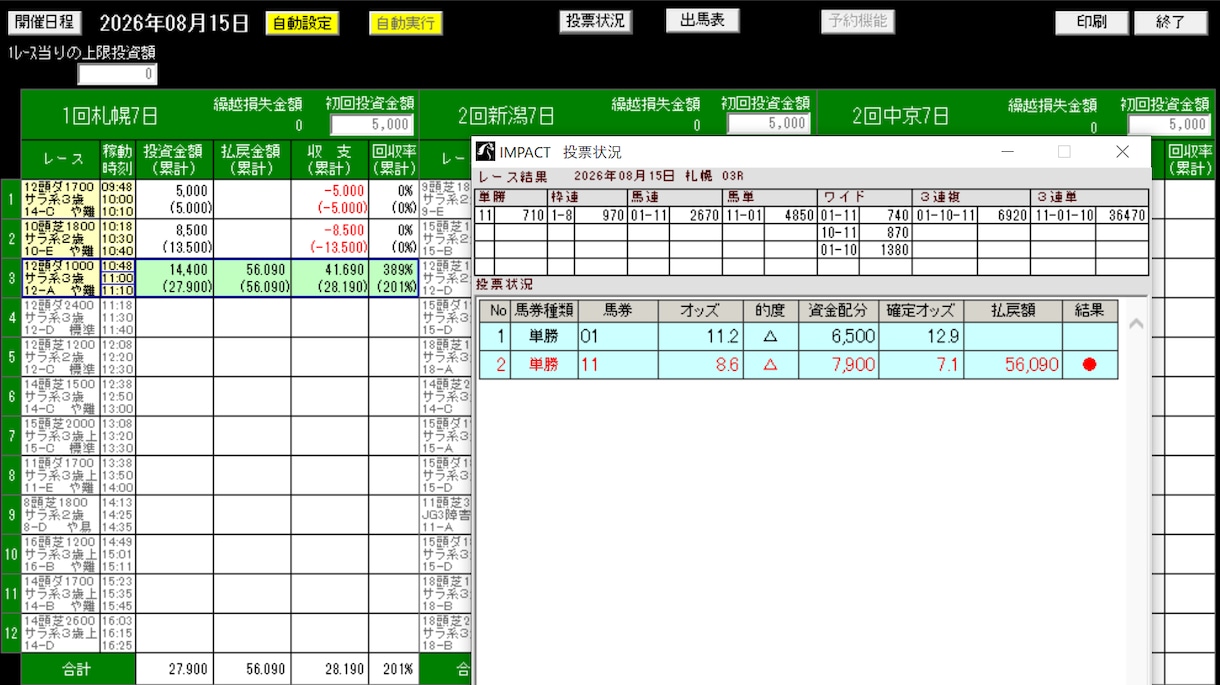Click the IMPACT horse logo icon
This screenshot has width=1220, height=685.
485,152
